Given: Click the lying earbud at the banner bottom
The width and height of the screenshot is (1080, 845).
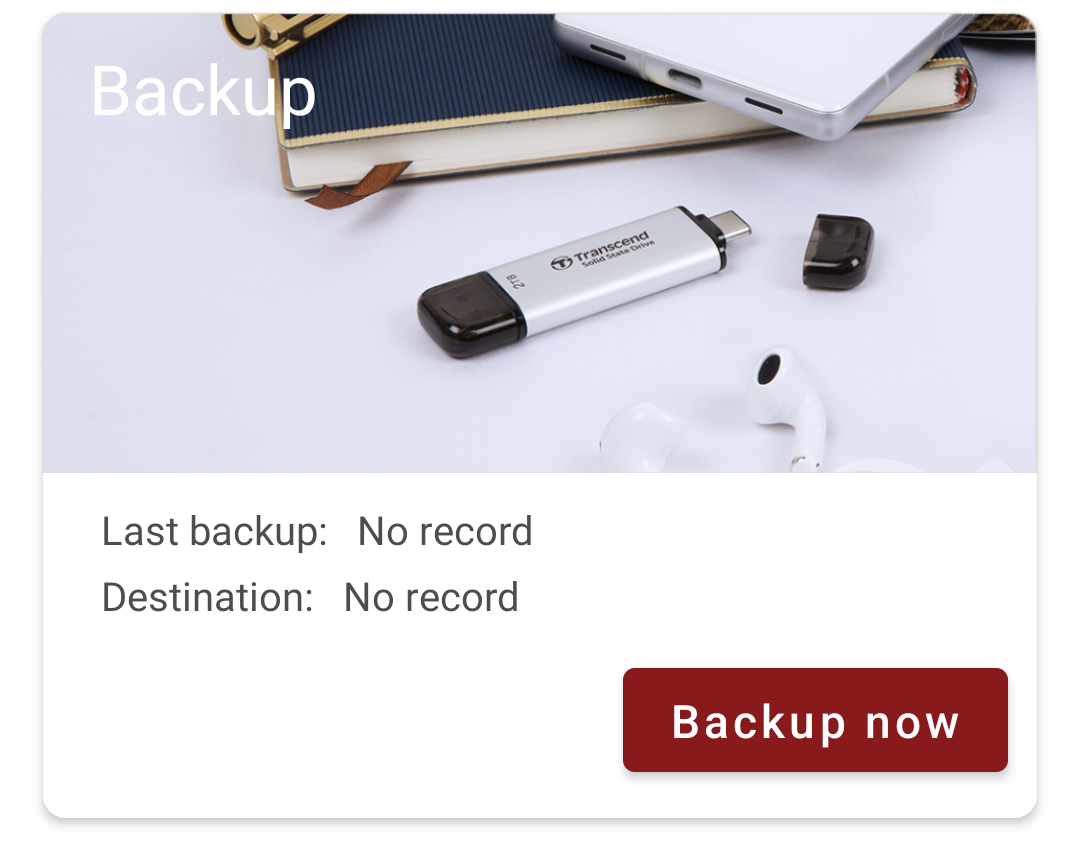Looking at the screenshot, I should coord(641,439).
